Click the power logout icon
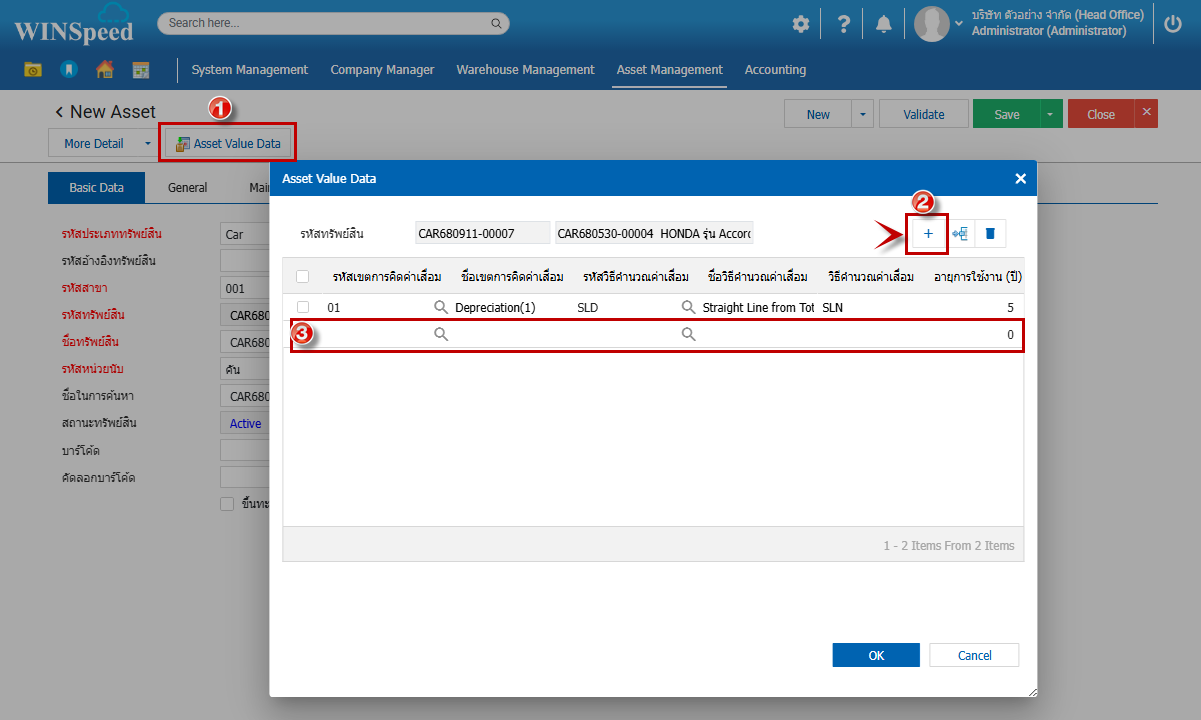 [x=1173, y=24]
